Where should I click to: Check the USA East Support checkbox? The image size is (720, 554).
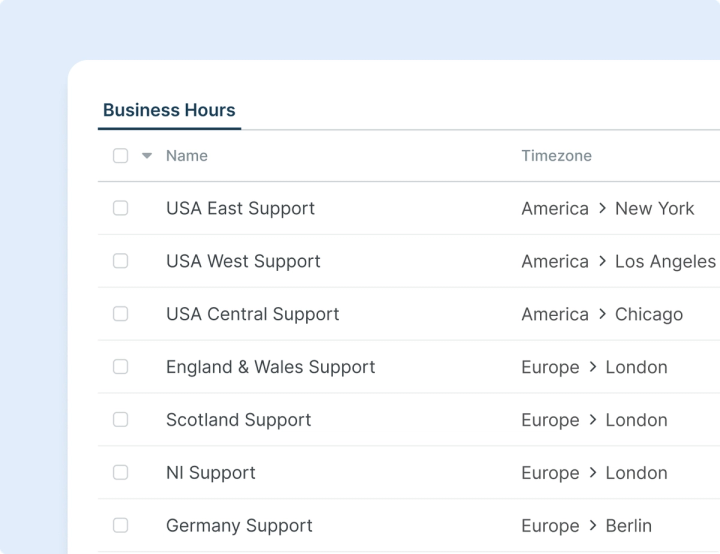click(120, 208)
